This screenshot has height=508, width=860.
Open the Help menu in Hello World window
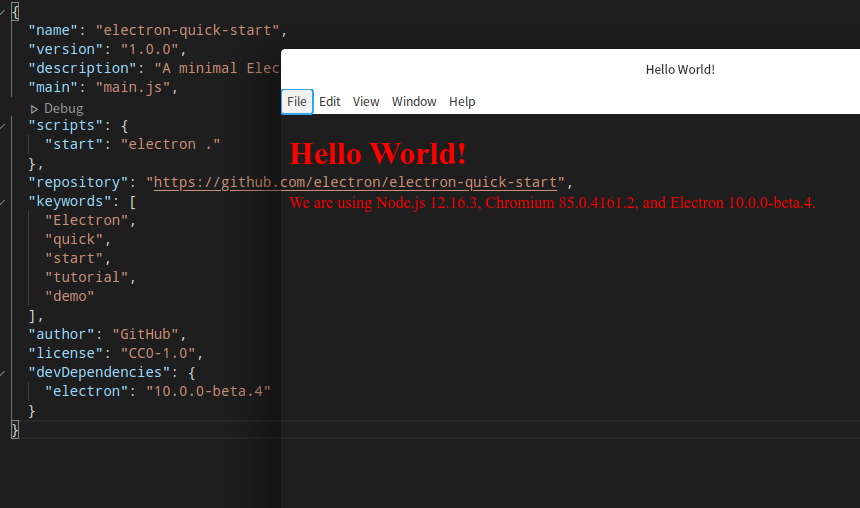(462, 102)
